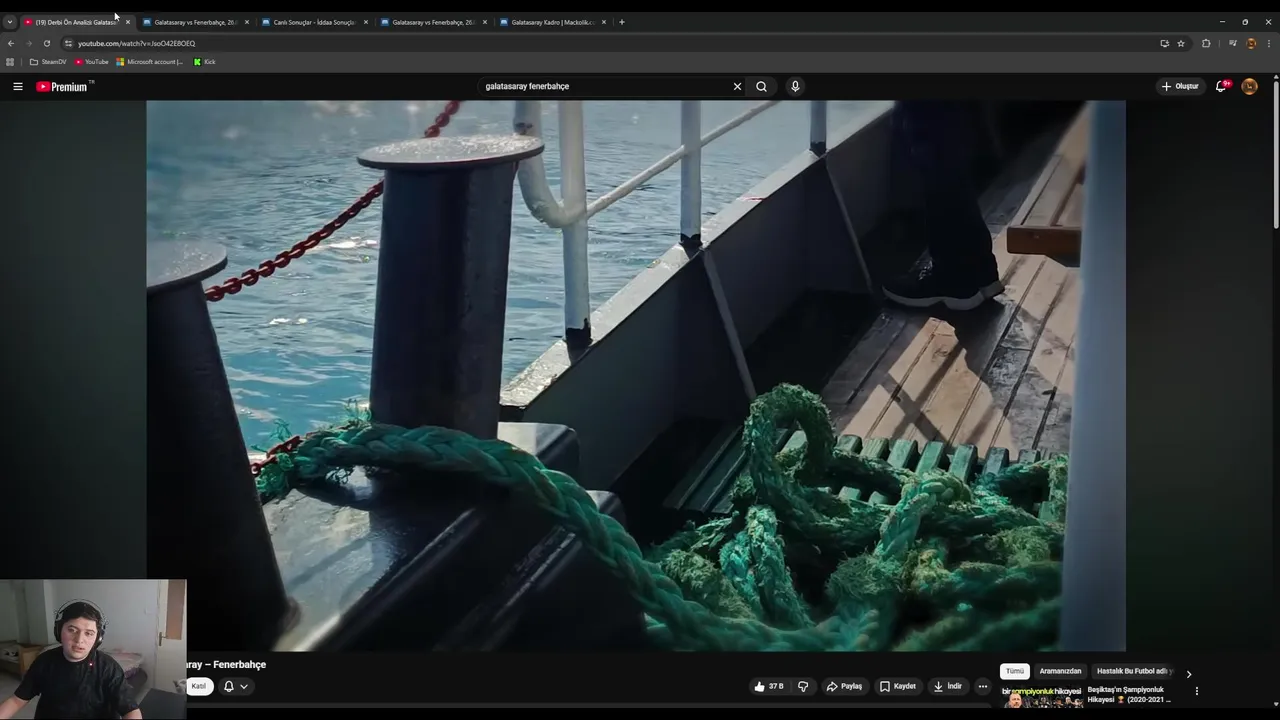This screenshot has width=1280, height=720.
Task: Toggle channel notification bell under video
Action: 229,686
